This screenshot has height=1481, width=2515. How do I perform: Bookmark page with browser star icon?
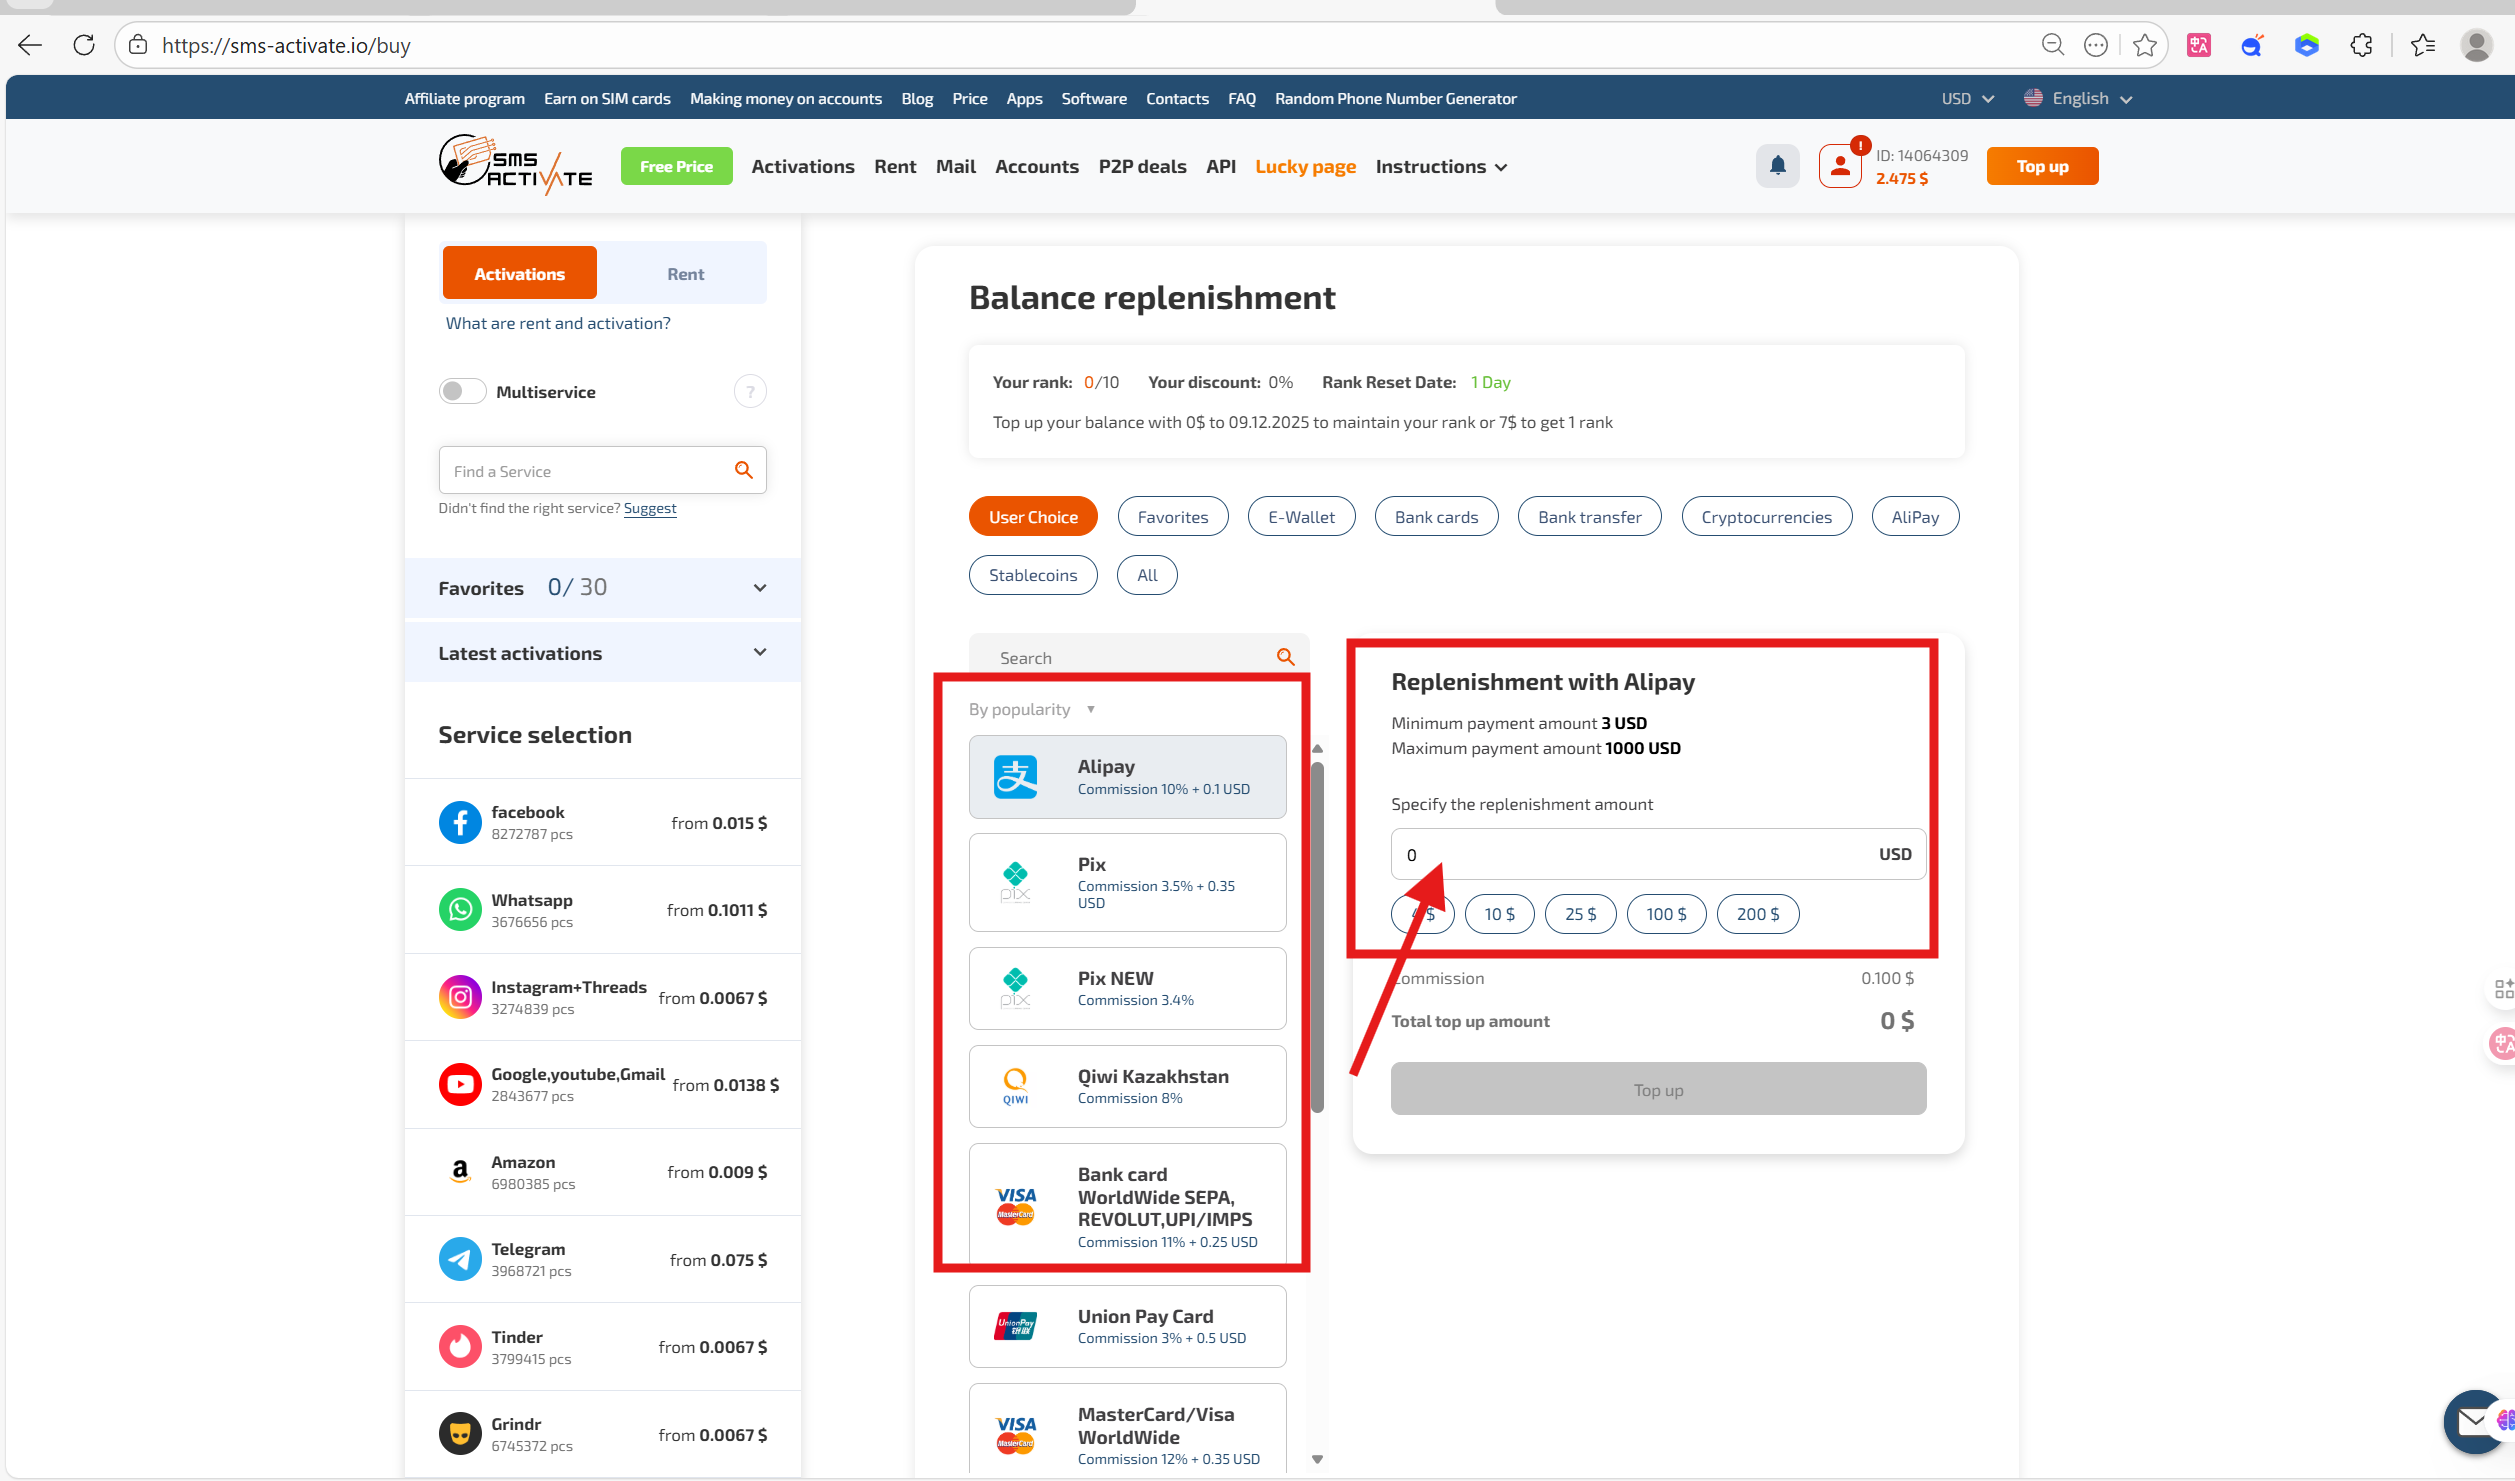coord(2144,45)
